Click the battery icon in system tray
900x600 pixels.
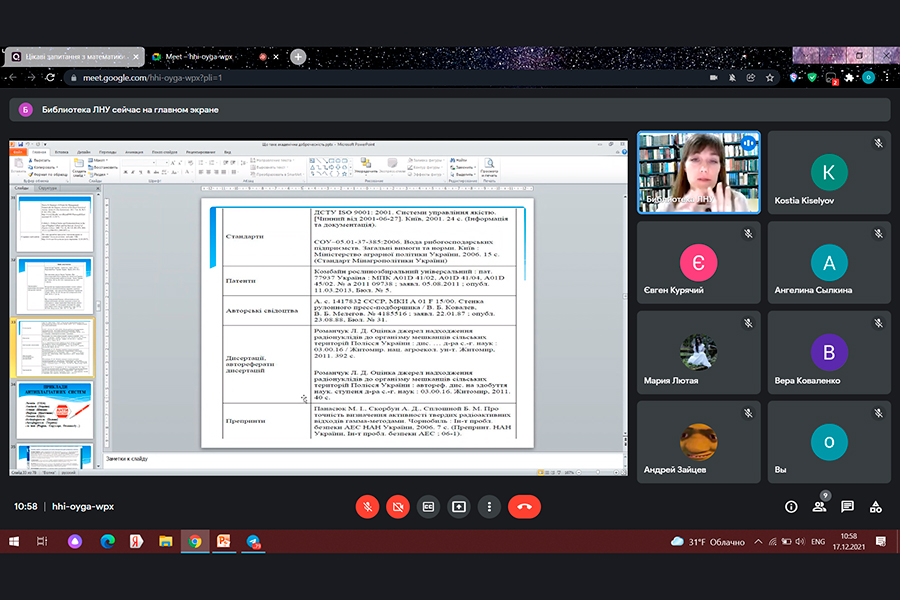pos(786,541)
